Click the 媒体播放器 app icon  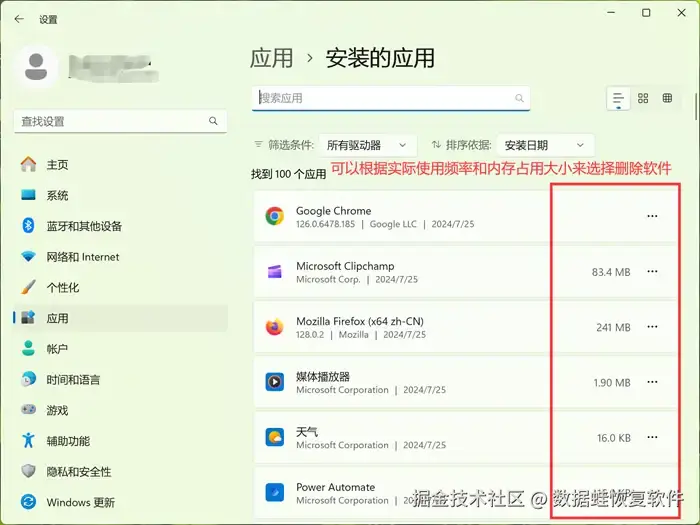(275, 382)
